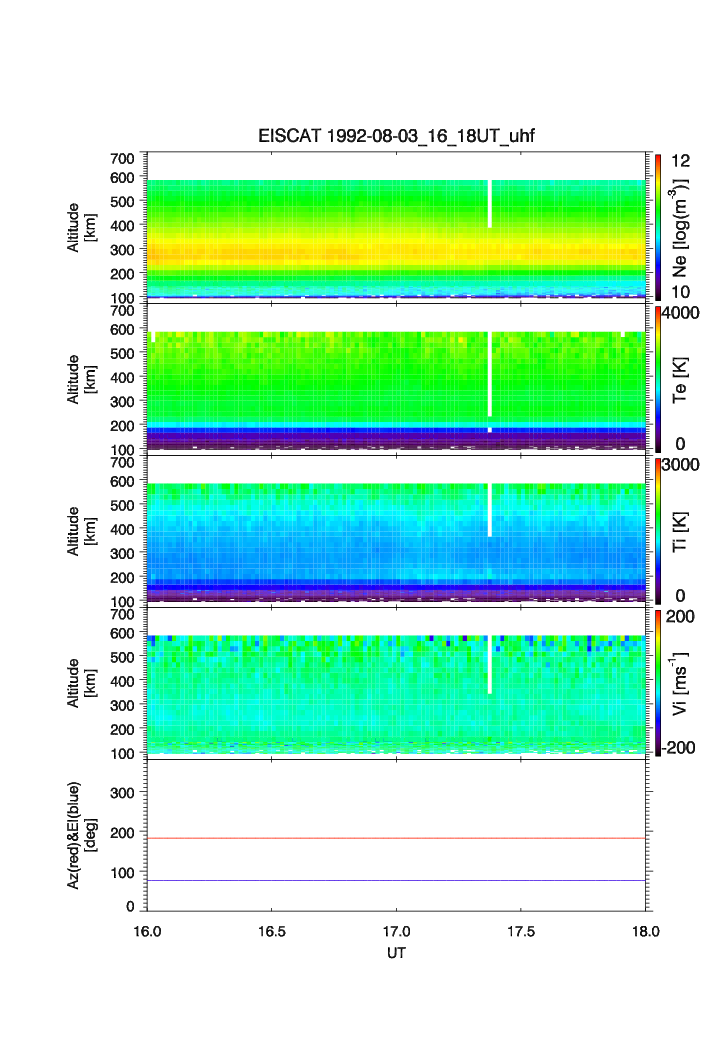Click the '17.0' tick label on the UT axis
Image resolution: width=708 pixels, height=1063 pixels.
pos(396,931)
